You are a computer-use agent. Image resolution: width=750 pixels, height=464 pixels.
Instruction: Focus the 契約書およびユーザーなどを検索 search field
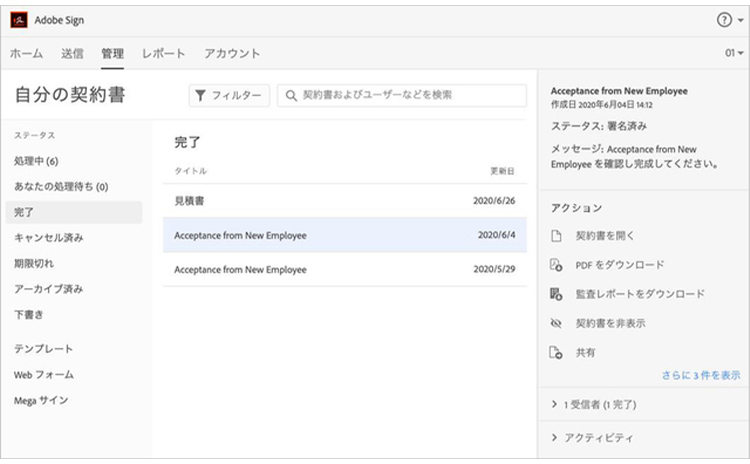coord(402,96)
